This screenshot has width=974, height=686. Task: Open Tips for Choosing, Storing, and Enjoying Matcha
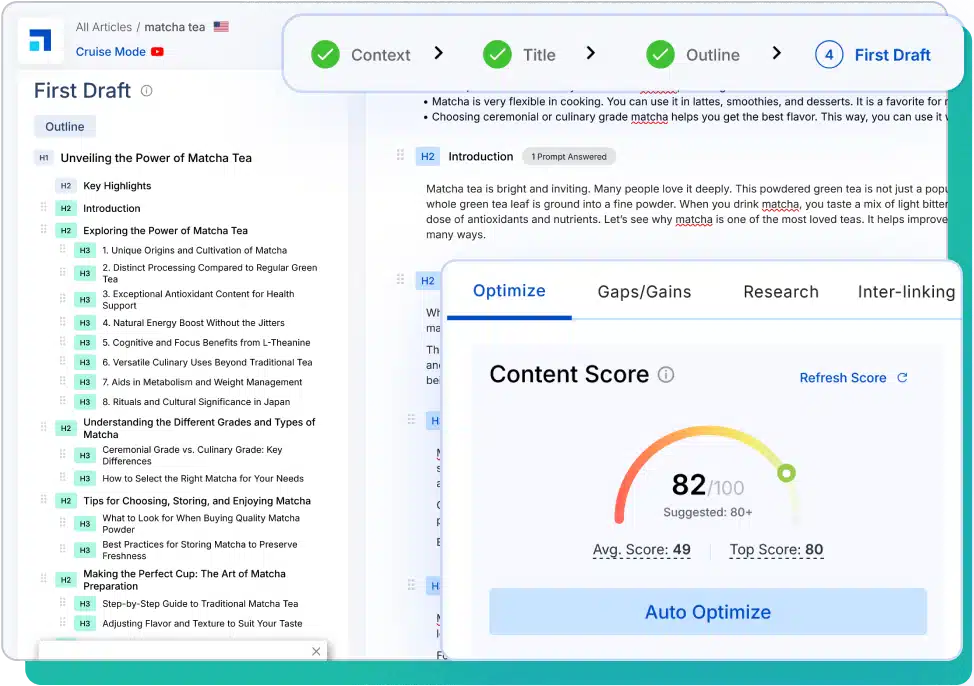196,501
